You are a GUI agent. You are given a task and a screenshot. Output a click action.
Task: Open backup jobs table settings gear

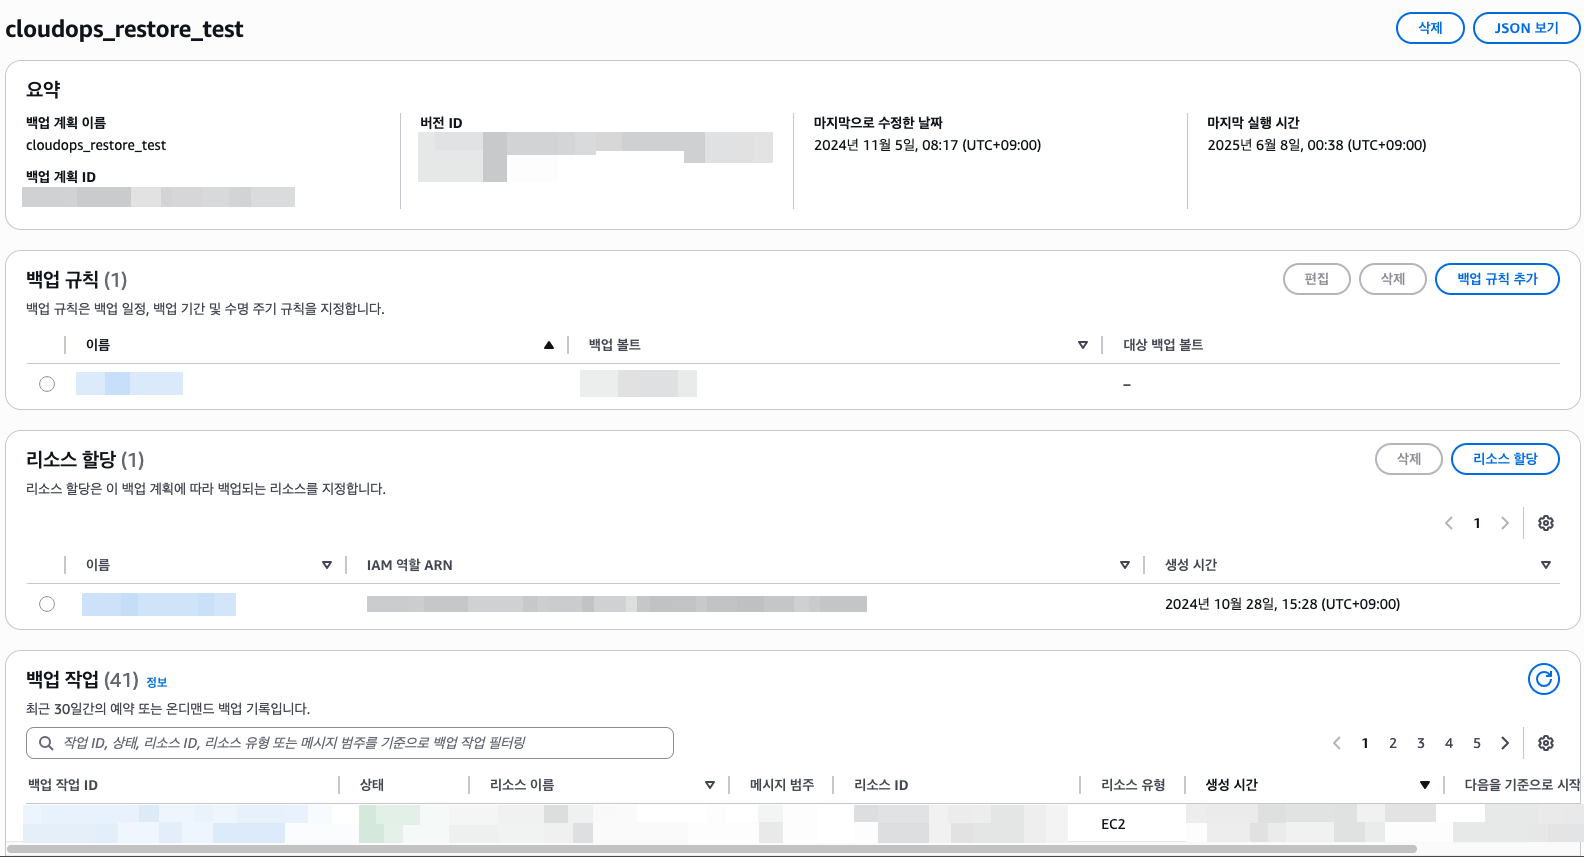(1545, 743)
